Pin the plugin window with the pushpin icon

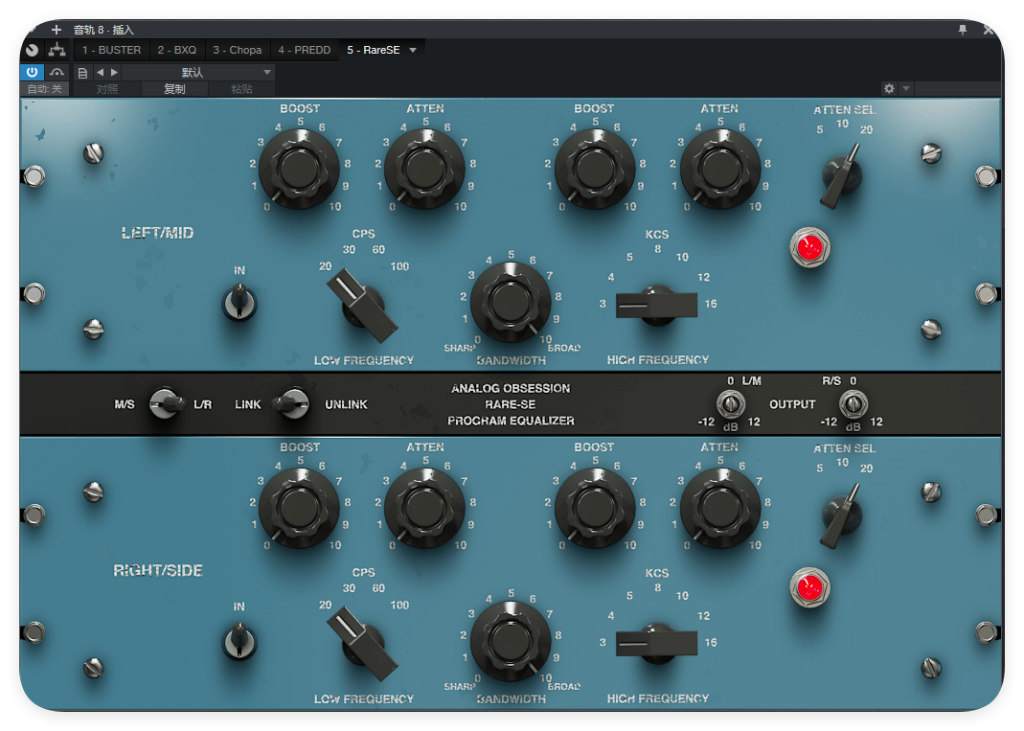coord(963,29)
